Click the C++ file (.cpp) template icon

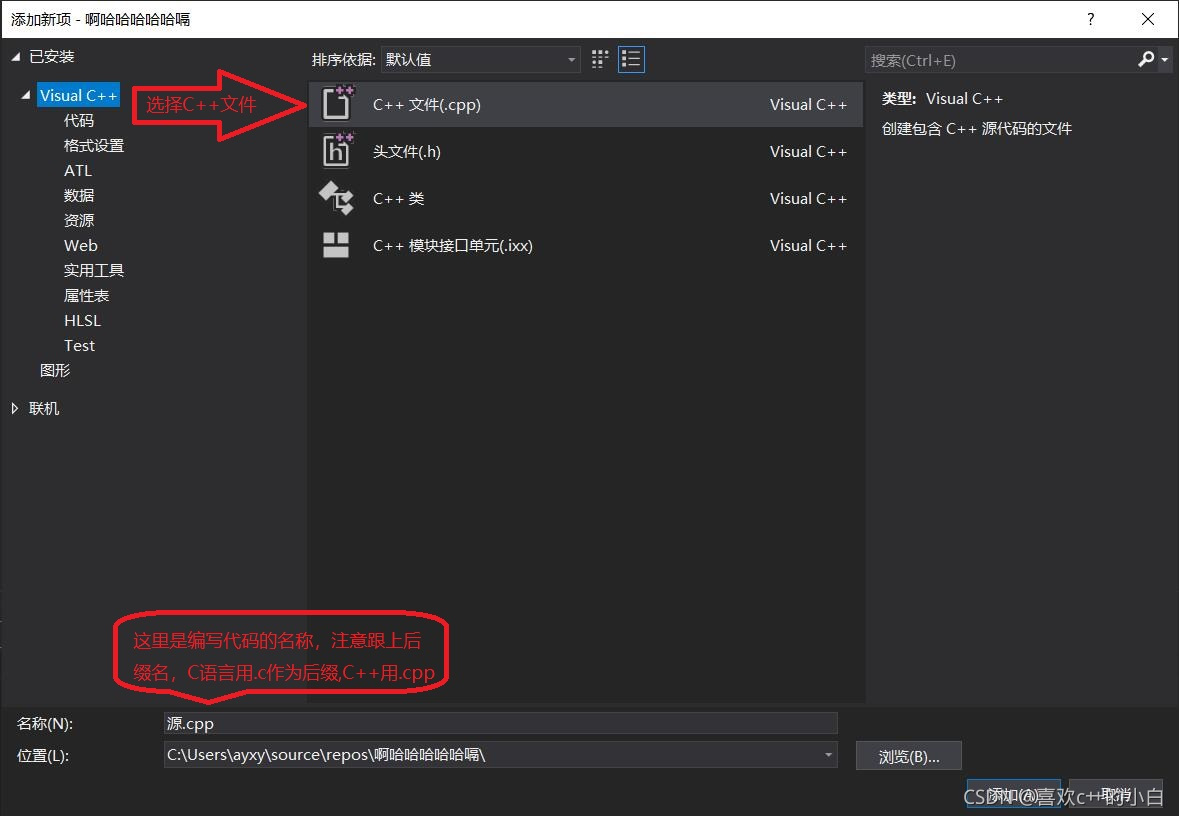coord(337,104)
